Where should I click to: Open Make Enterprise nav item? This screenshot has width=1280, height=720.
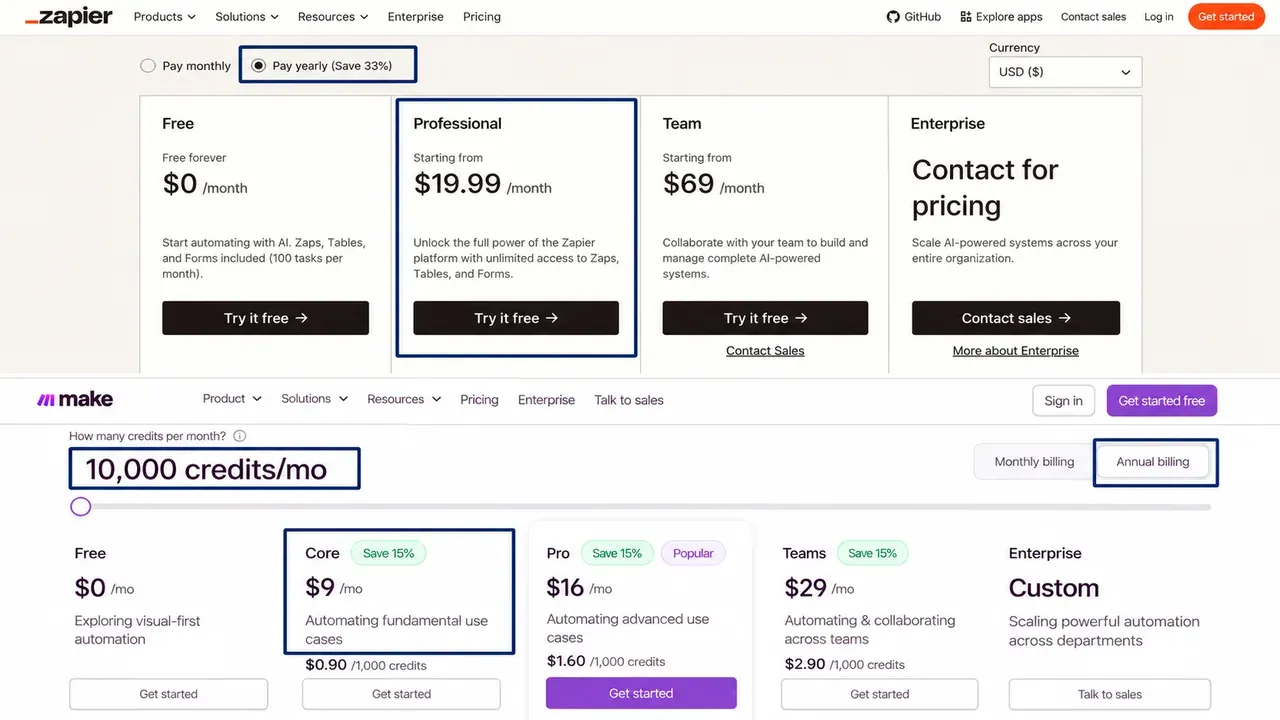(546, 400)
